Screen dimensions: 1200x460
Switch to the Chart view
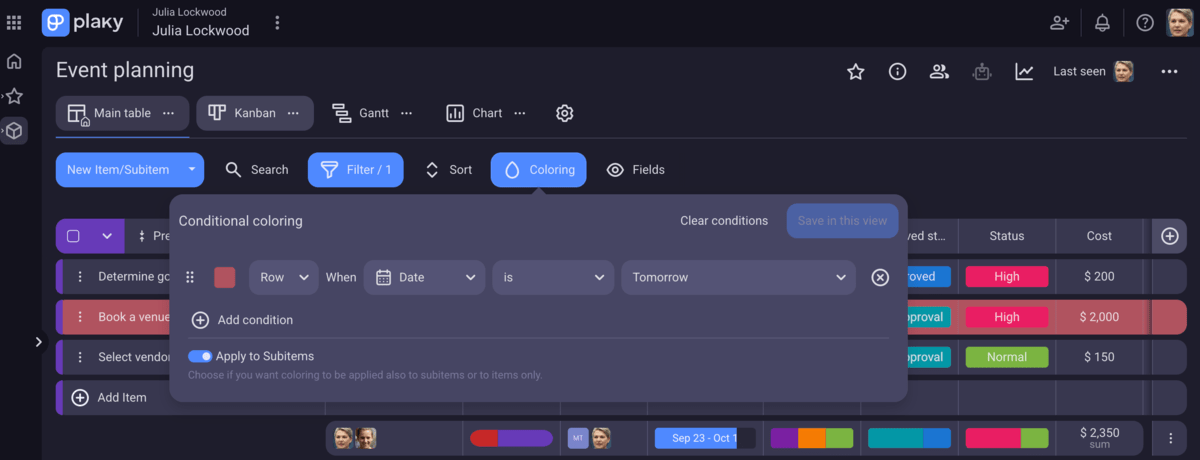pyautogui.click(x=475, y=113)
